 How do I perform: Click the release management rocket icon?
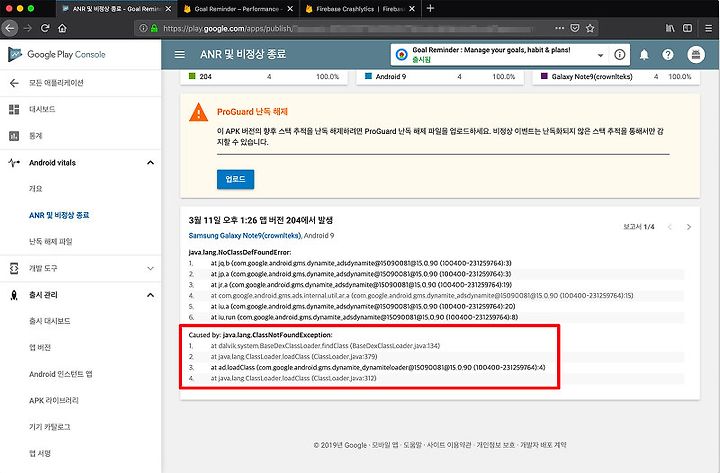14,295
